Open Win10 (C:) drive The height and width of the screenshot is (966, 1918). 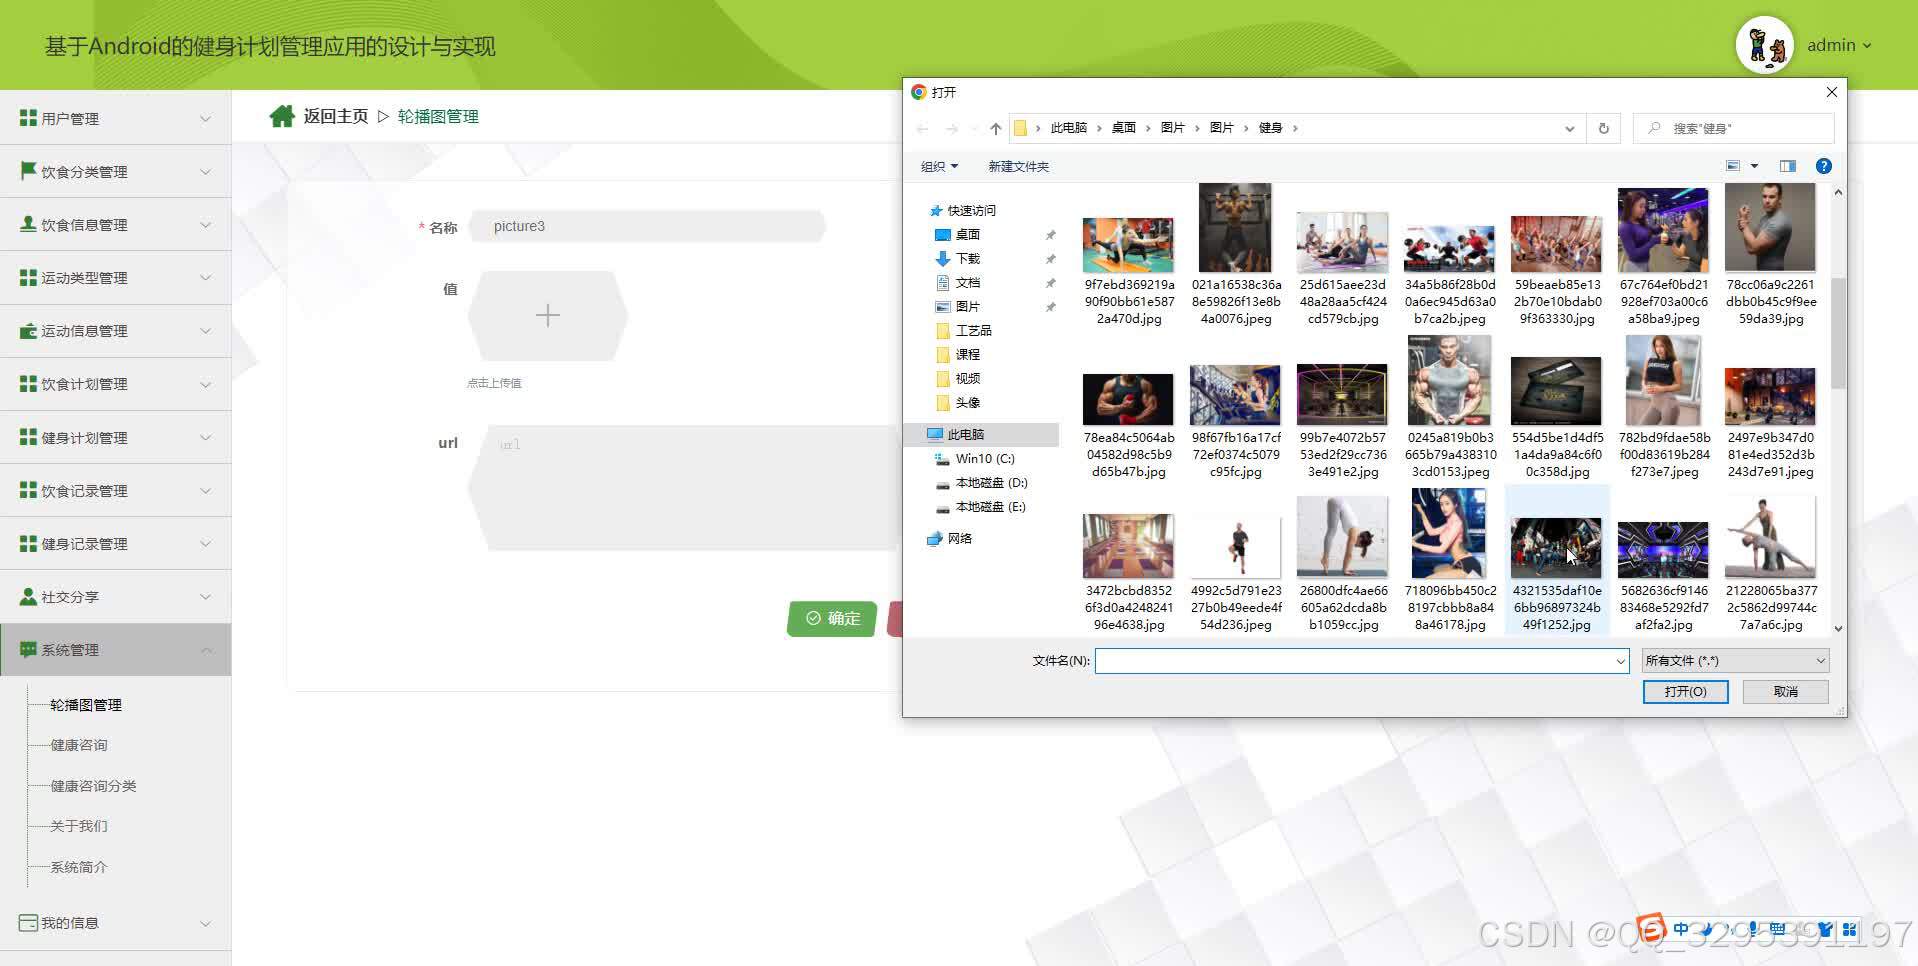pos(984,458)
